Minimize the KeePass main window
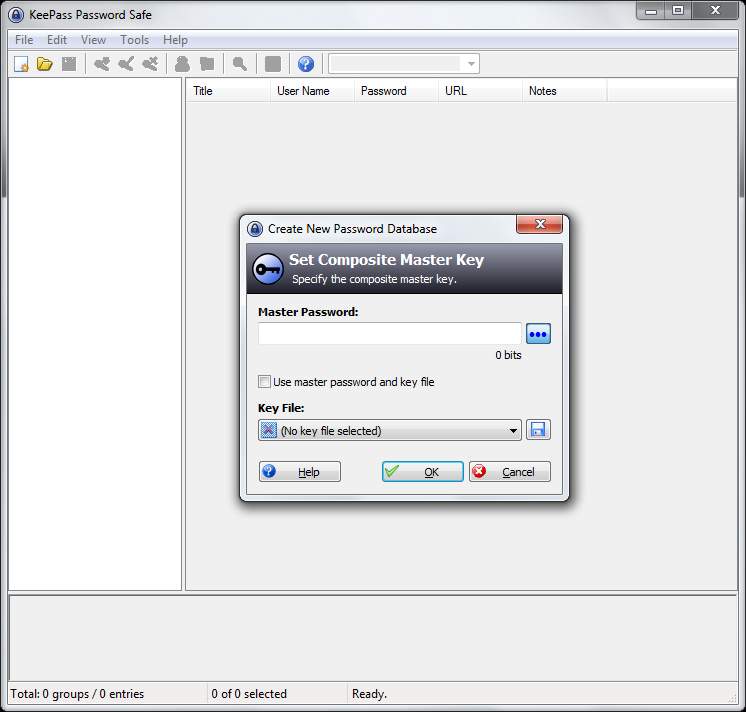 [651, 11]
